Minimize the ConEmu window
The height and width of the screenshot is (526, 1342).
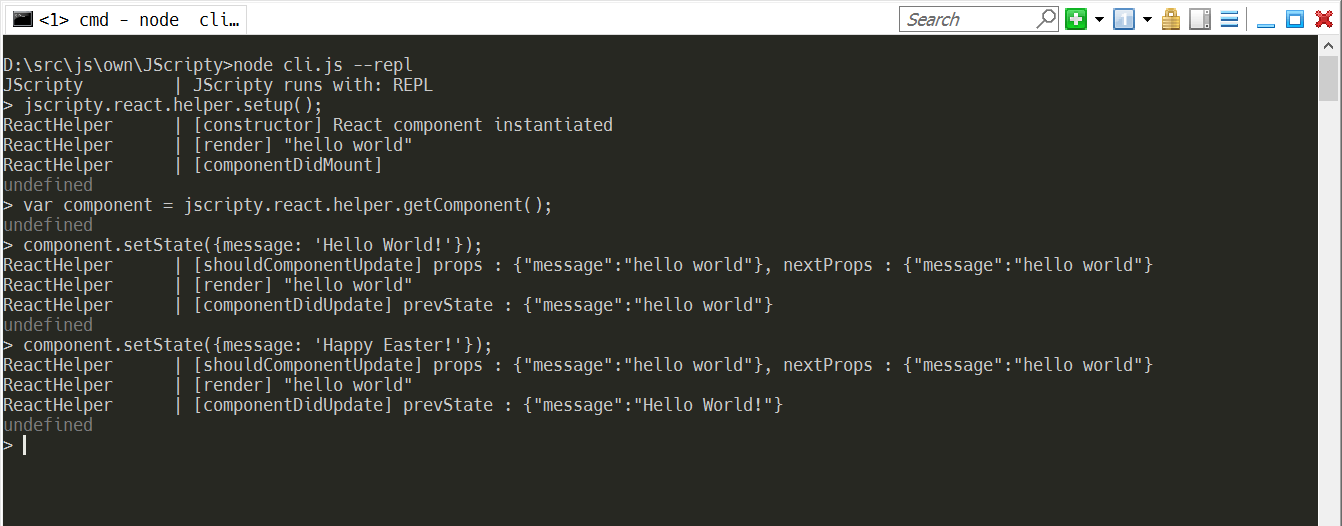tap(1266, 19)
